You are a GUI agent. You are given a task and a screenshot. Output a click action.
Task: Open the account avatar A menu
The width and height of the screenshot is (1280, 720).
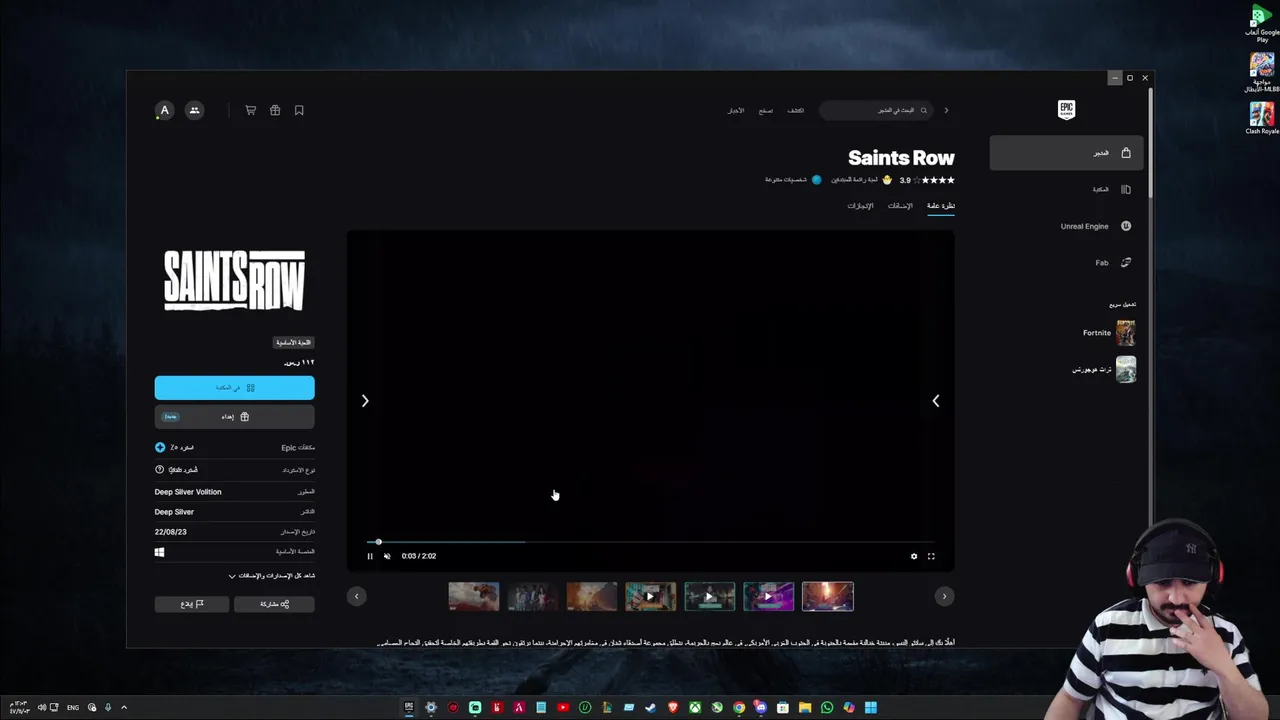tap(164, 110)
